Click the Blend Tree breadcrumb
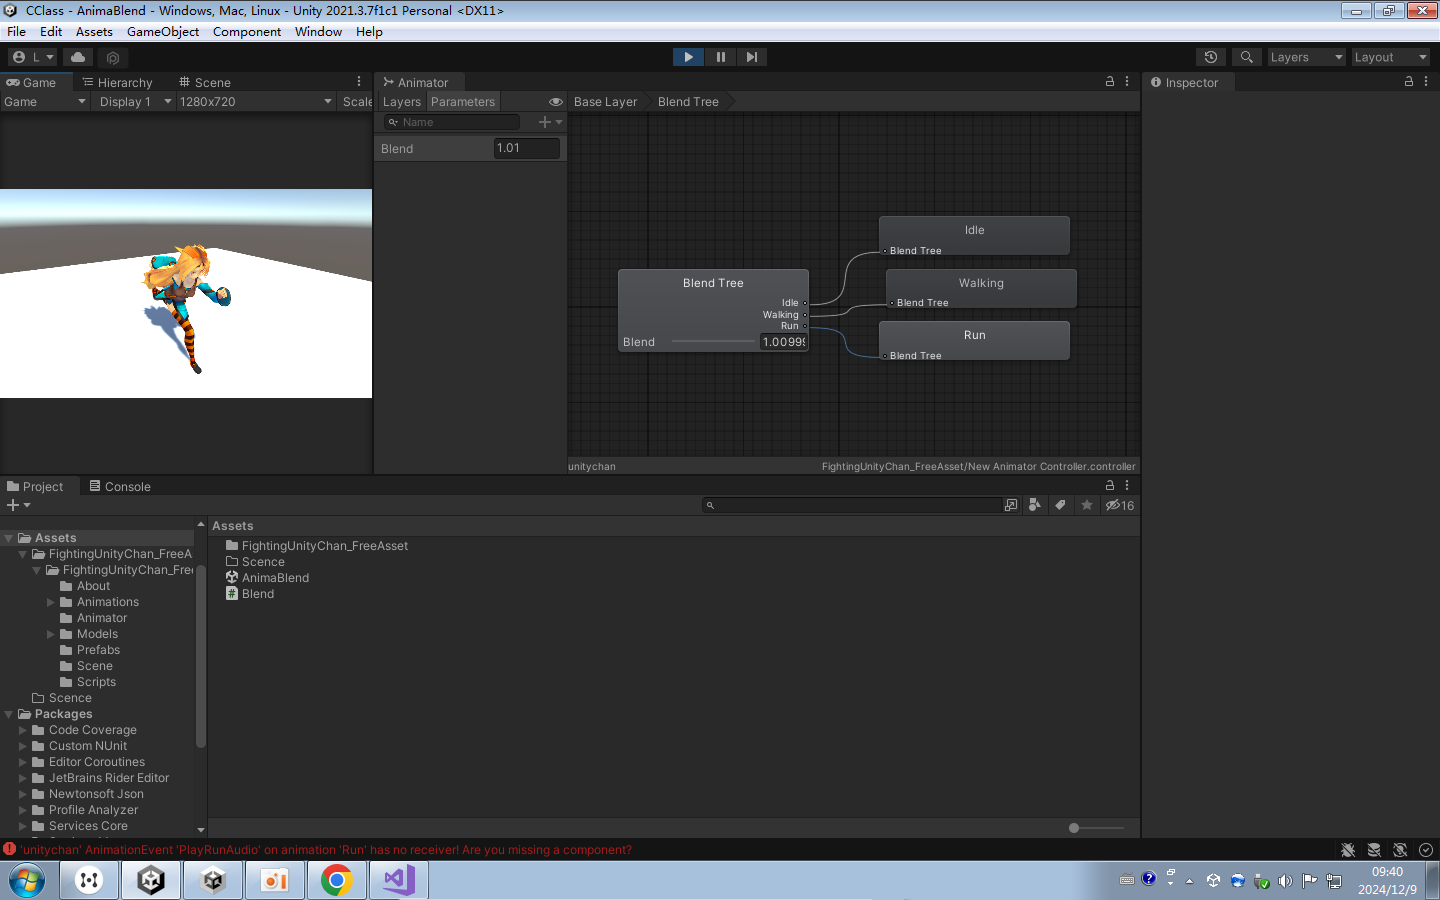This screenshot has height=900, width=1440. (x=688, y=102)
